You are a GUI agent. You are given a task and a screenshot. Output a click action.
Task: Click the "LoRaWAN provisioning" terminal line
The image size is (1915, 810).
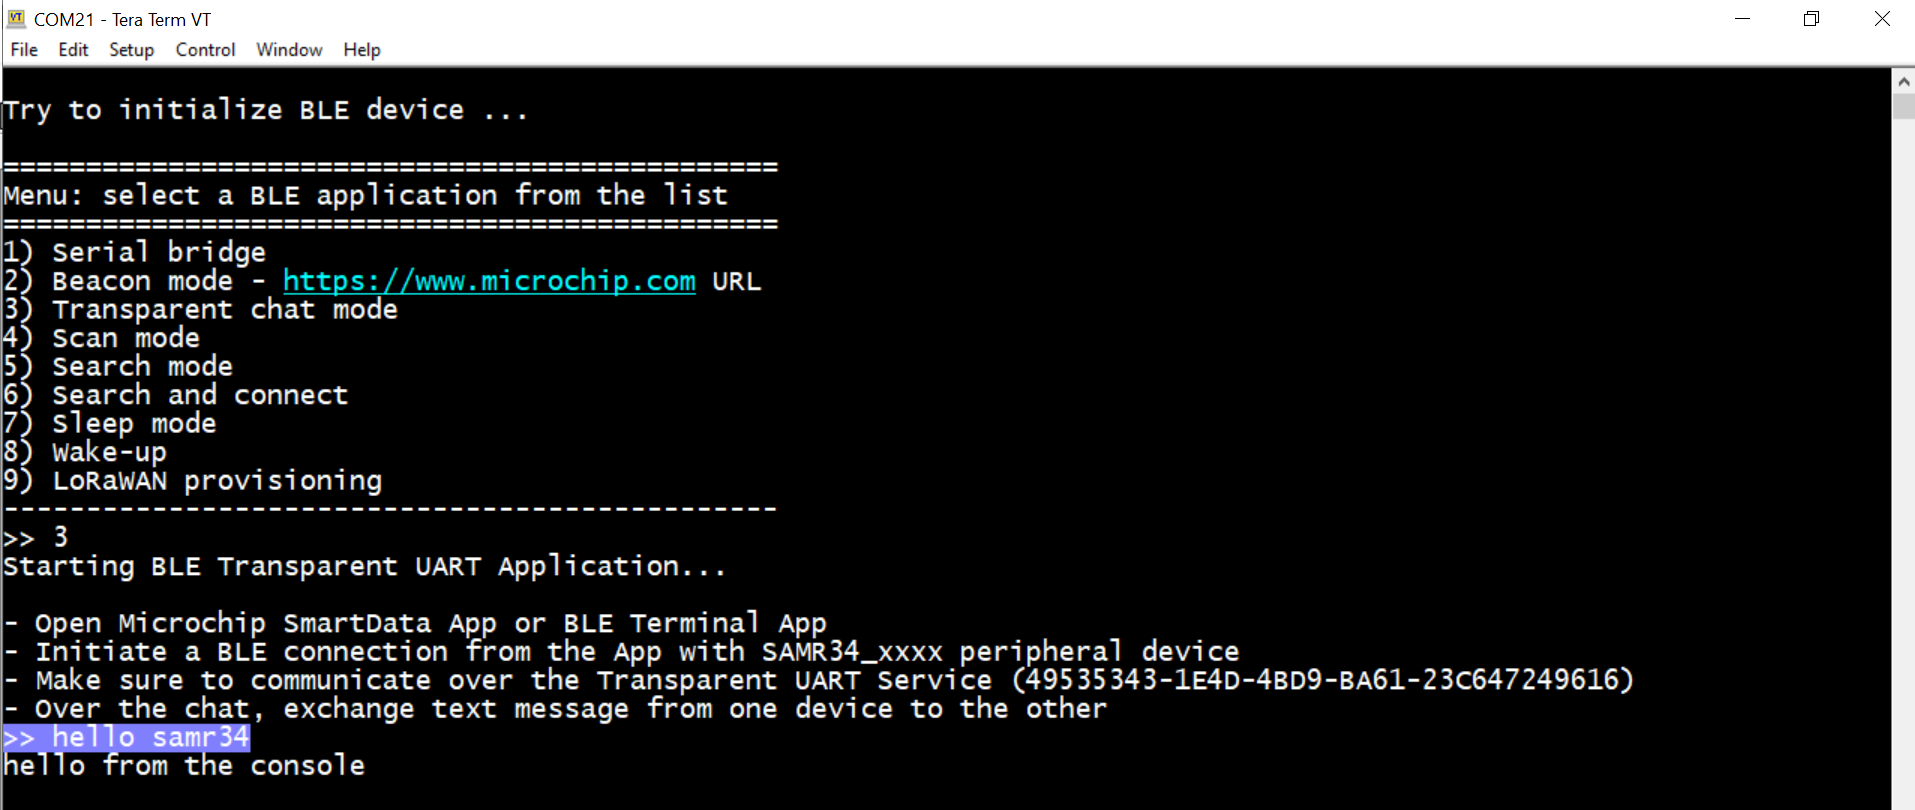(217, 481)
